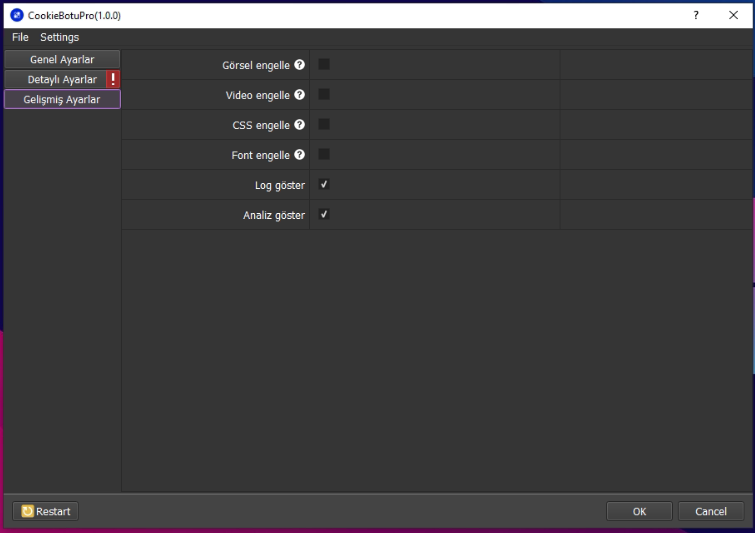Viewport: 755px width, 533px height.
Task: Tick the Video engelle checkbox
Action: point(324,94)
